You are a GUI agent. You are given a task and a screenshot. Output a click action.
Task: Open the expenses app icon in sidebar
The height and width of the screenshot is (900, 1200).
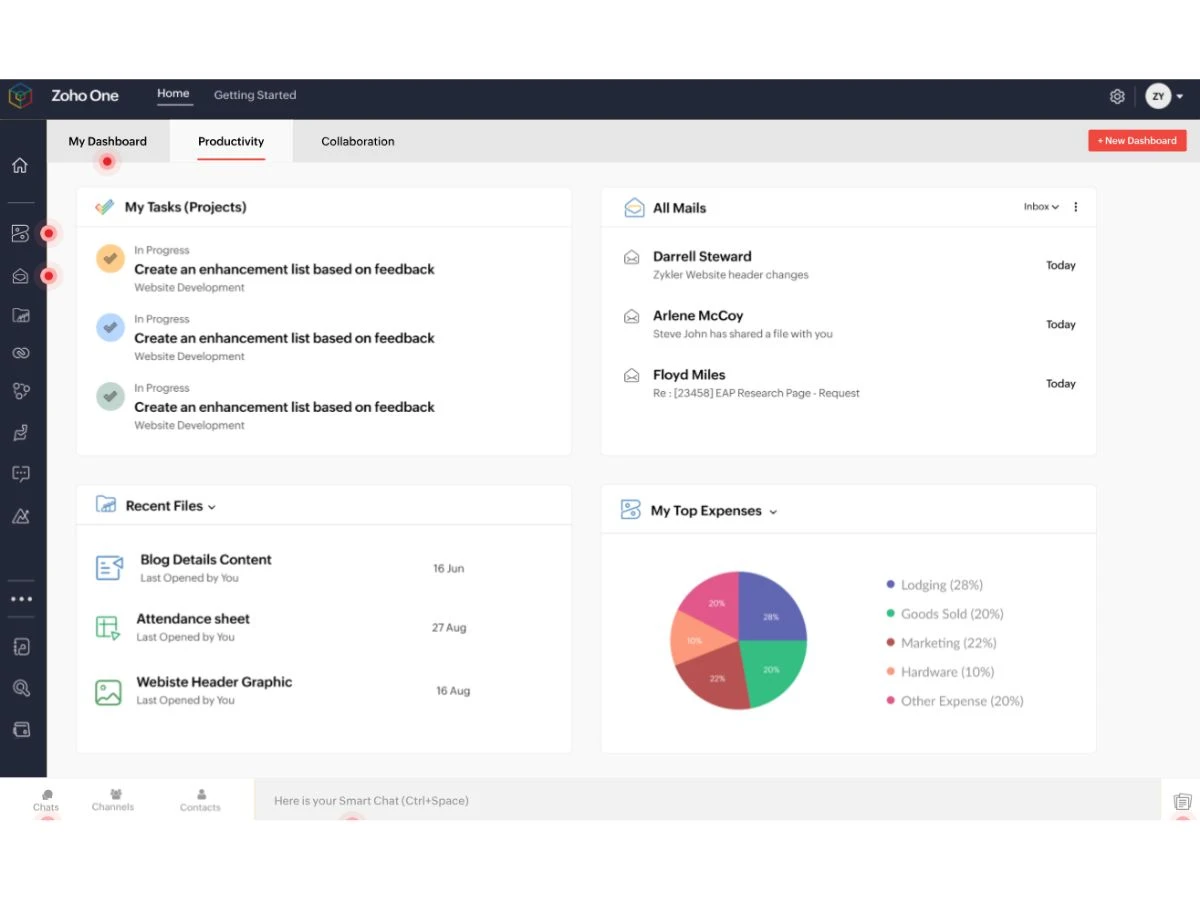click(x=20, y=233)
